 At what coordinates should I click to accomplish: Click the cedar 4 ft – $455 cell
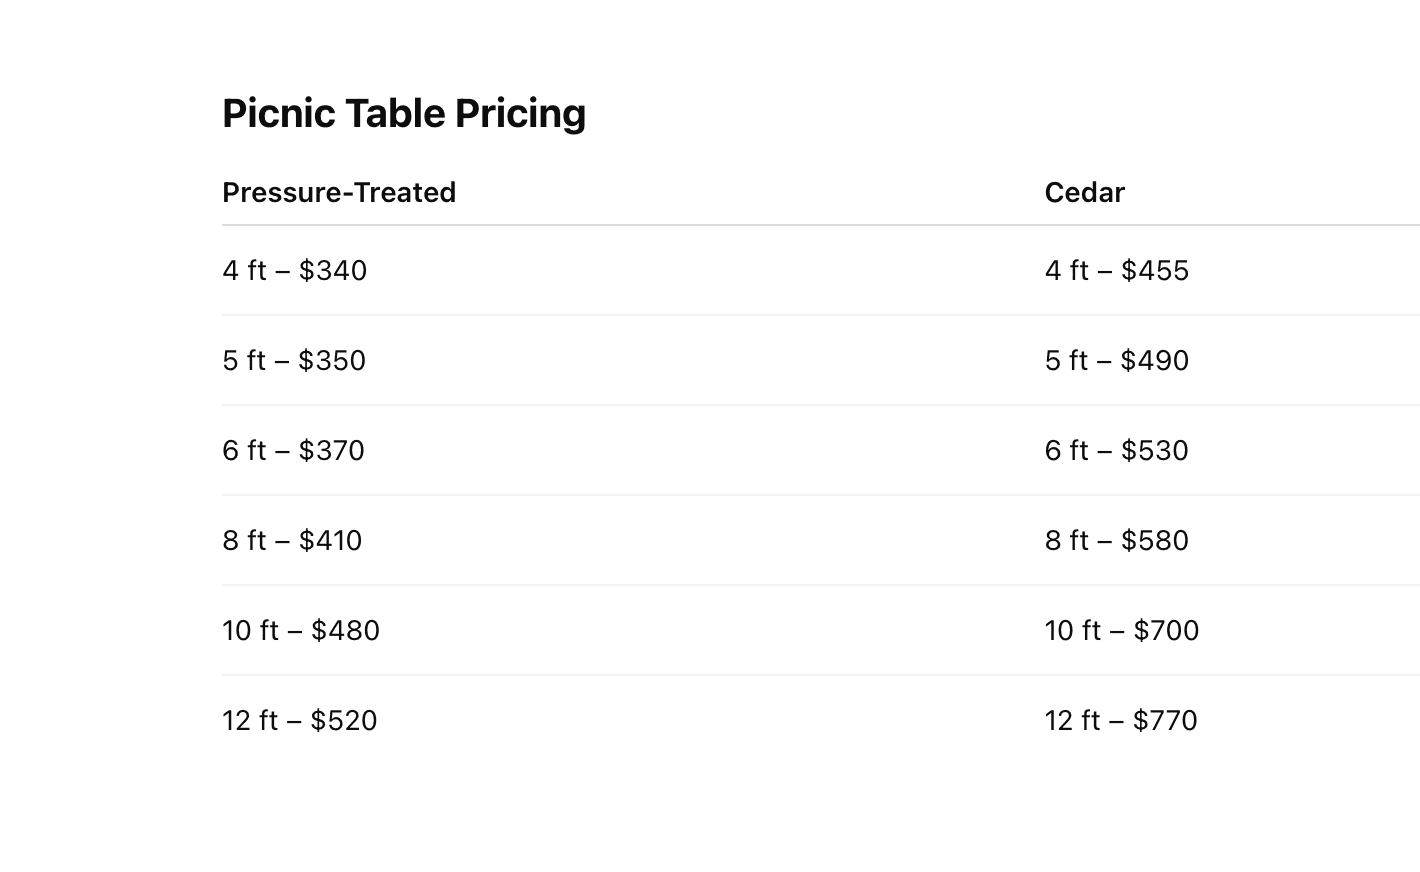point(1232,270)
